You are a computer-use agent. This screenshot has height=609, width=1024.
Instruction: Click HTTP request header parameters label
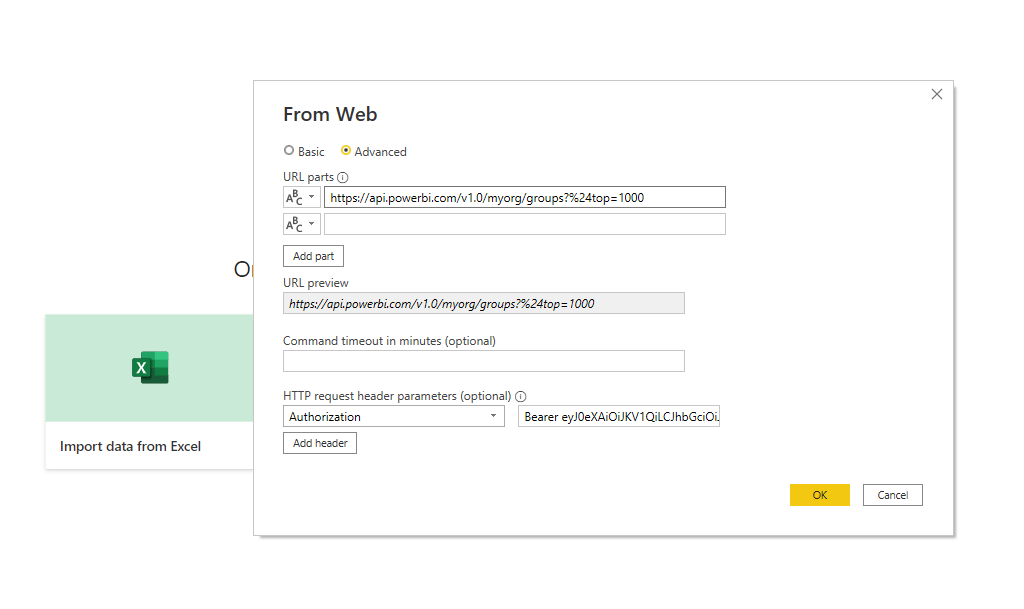point(397,396)
